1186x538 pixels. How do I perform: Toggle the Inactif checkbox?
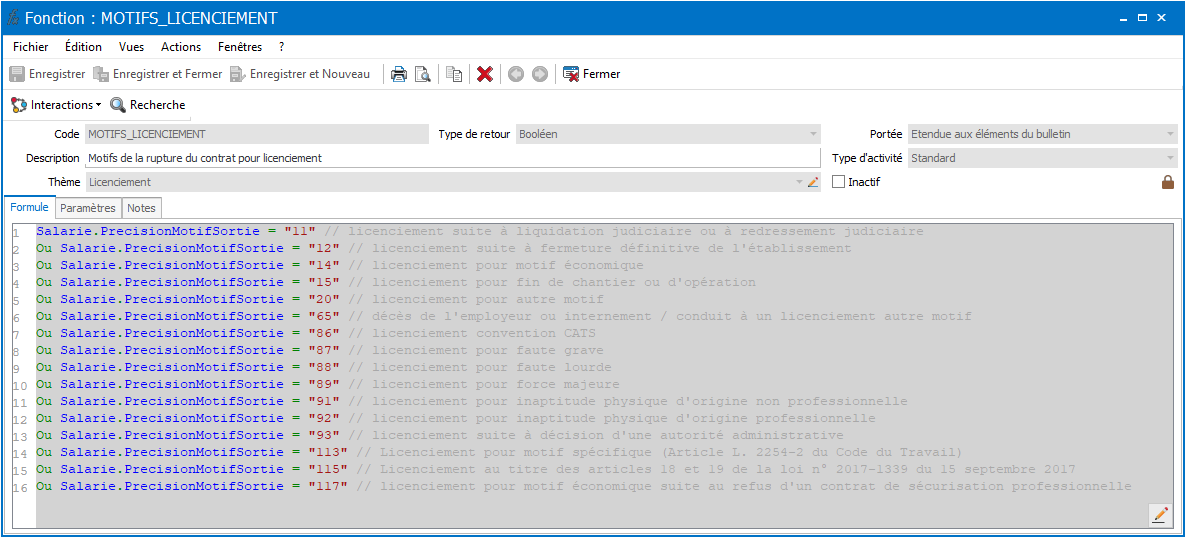tap(838, 182)
